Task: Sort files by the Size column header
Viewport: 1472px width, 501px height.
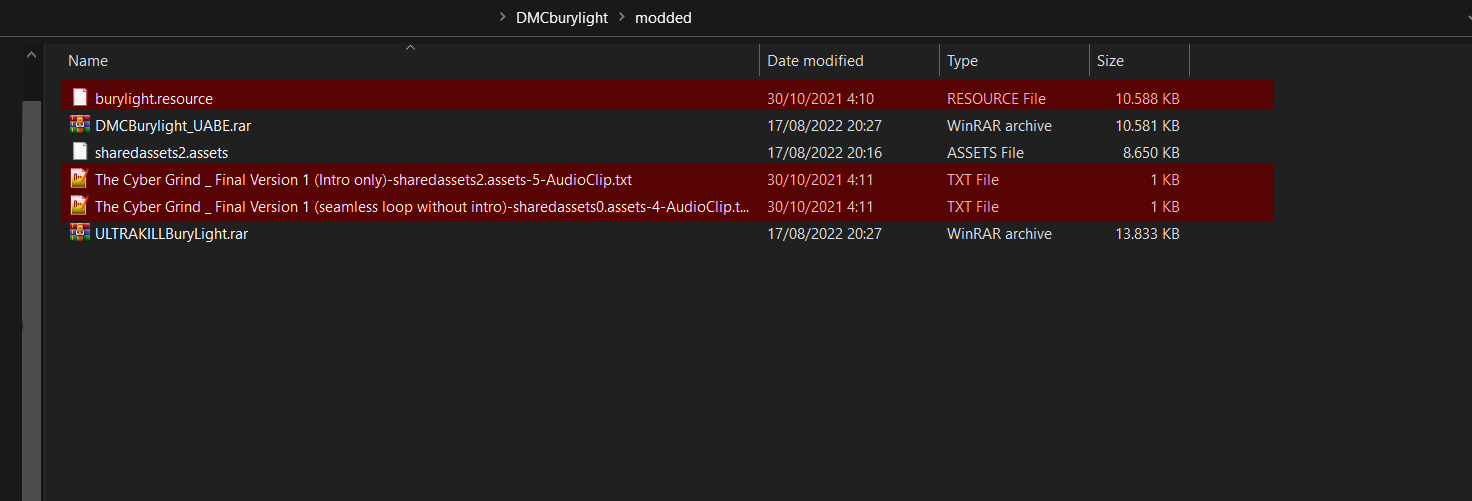Action: pos(1110,61)
